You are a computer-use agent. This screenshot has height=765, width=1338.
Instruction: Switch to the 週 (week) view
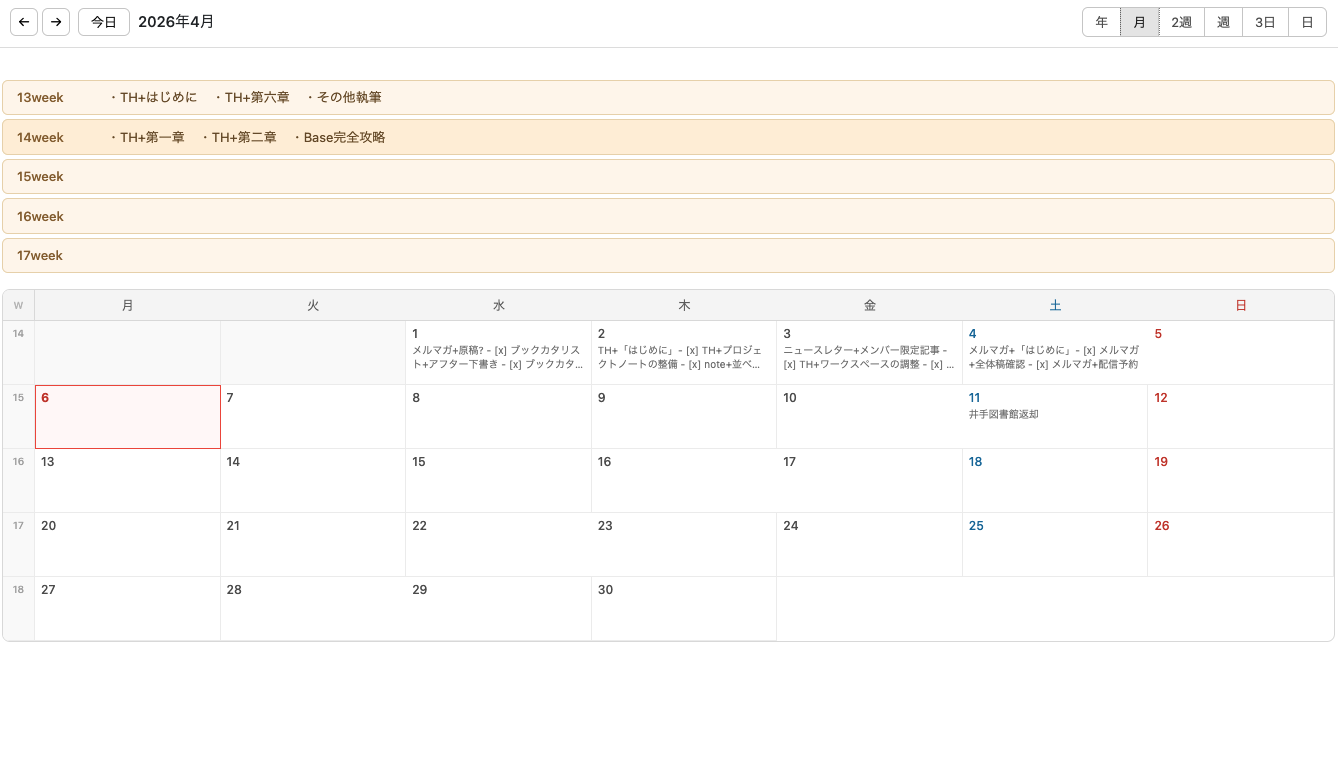[x=1223, y=21]
